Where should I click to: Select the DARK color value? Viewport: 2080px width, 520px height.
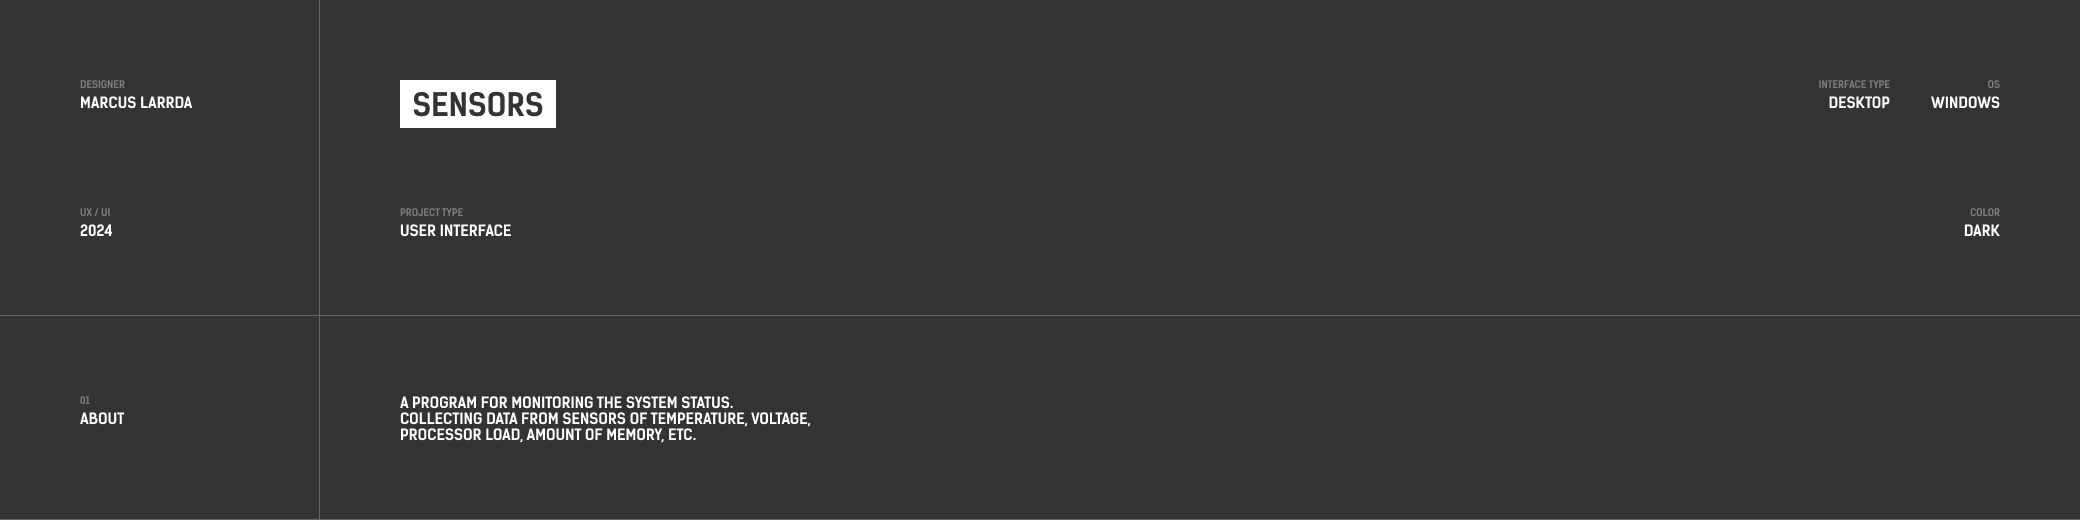coord(1981,231)
